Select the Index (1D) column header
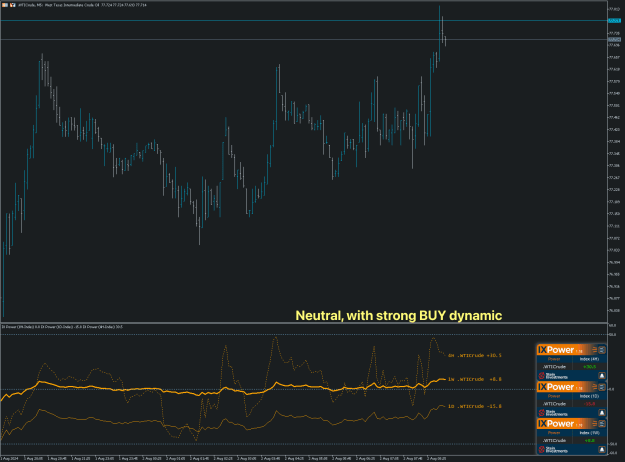The width and height of the screenshot is (625, 462). [x=589, y=396]
